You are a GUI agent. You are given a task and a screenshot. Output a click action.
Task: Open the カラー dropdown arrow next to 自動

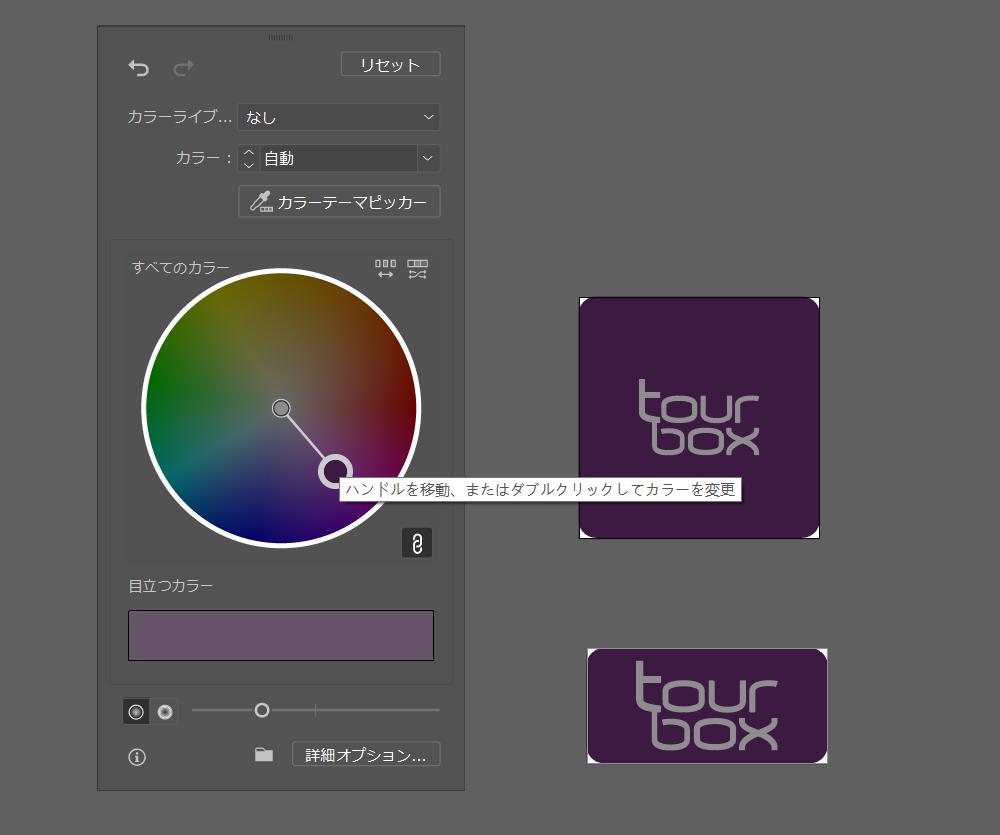(428, 158)
